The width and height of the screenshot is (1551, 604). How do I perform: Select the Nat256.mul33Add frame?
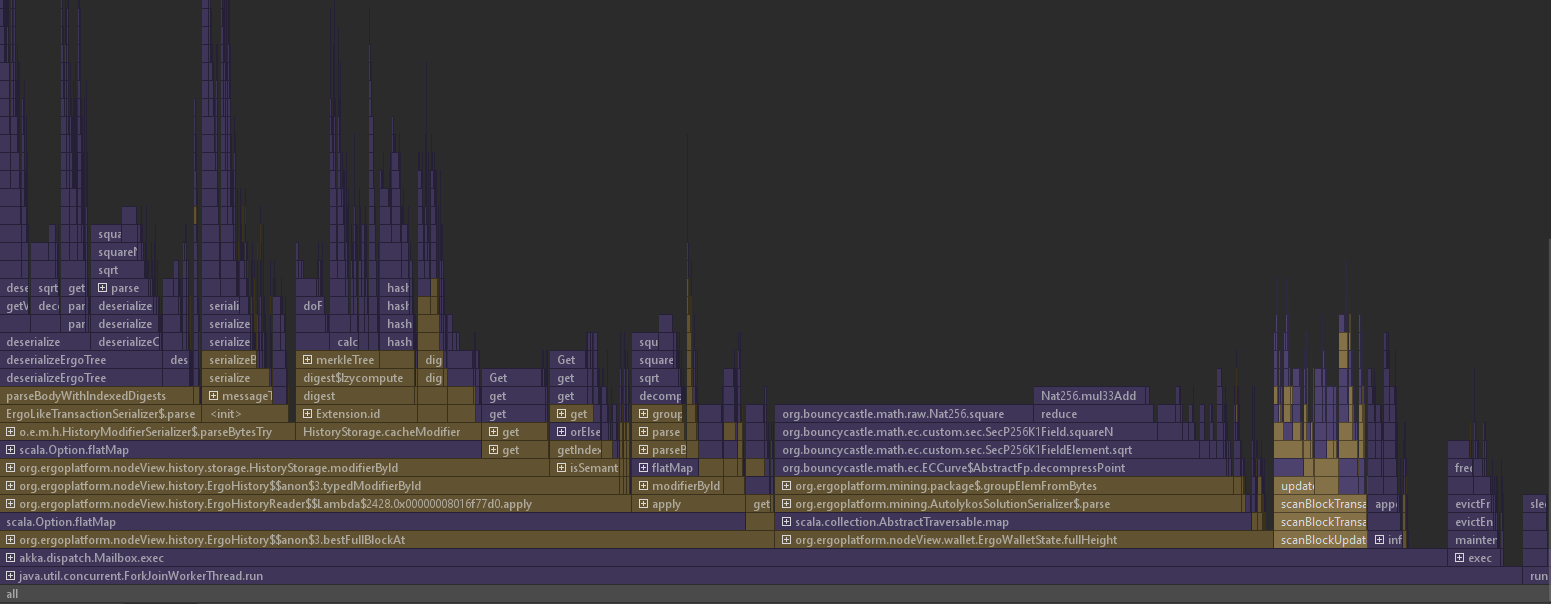1090,395
